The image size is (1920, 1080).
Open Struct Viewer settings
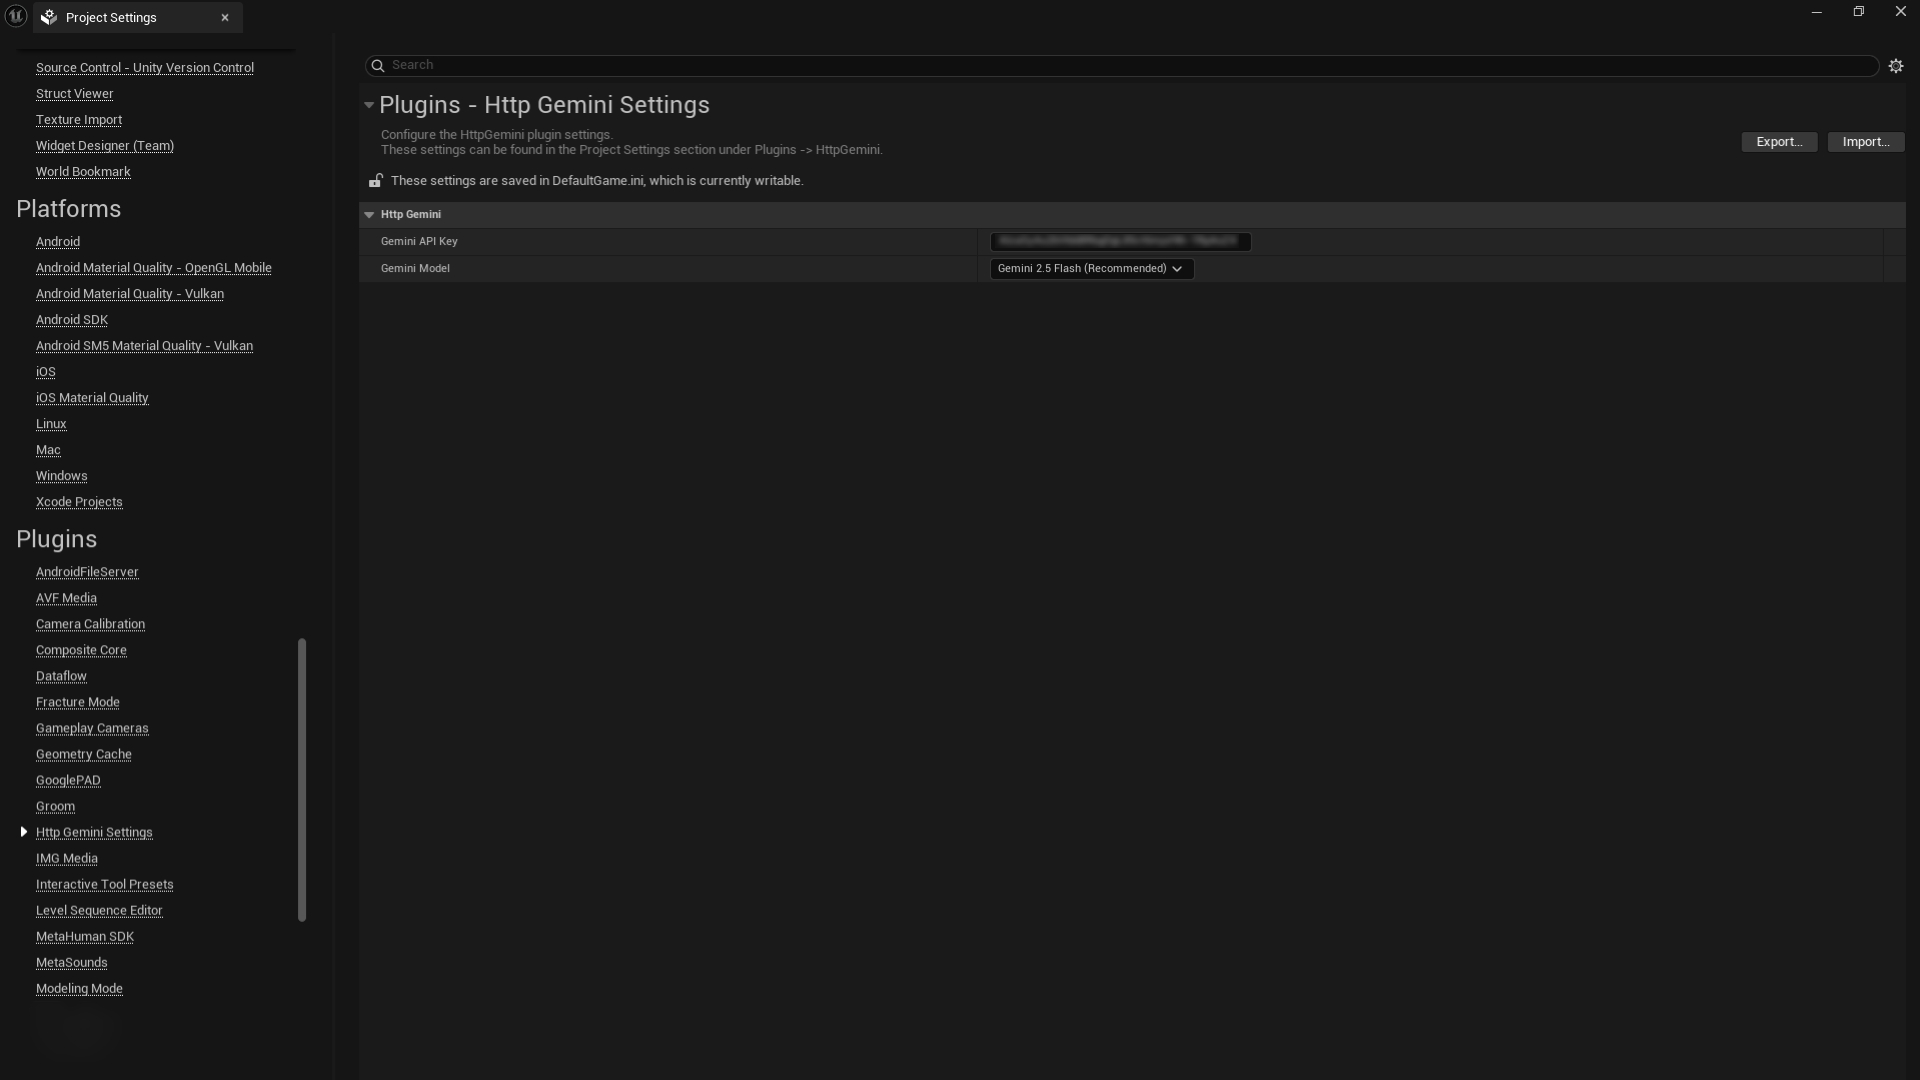coord(75,94)
